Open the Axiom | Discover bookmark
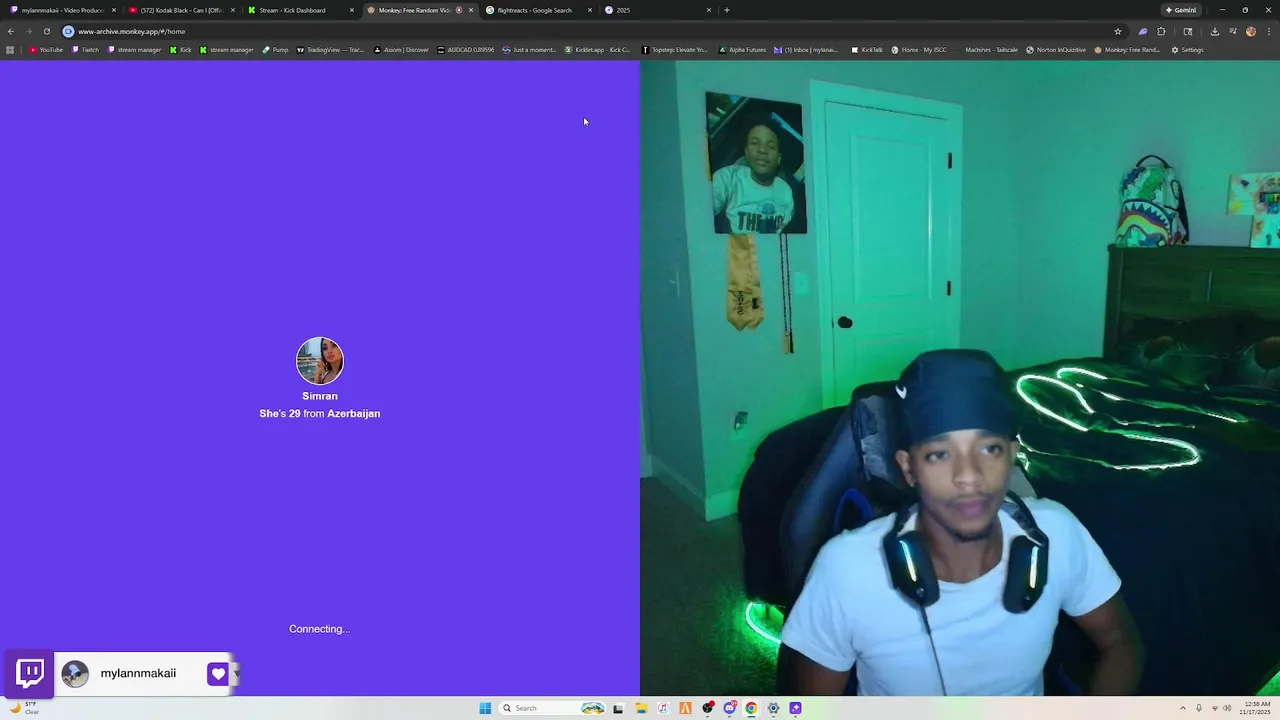This screenshot has height=720, width=1280. [401, 50]
